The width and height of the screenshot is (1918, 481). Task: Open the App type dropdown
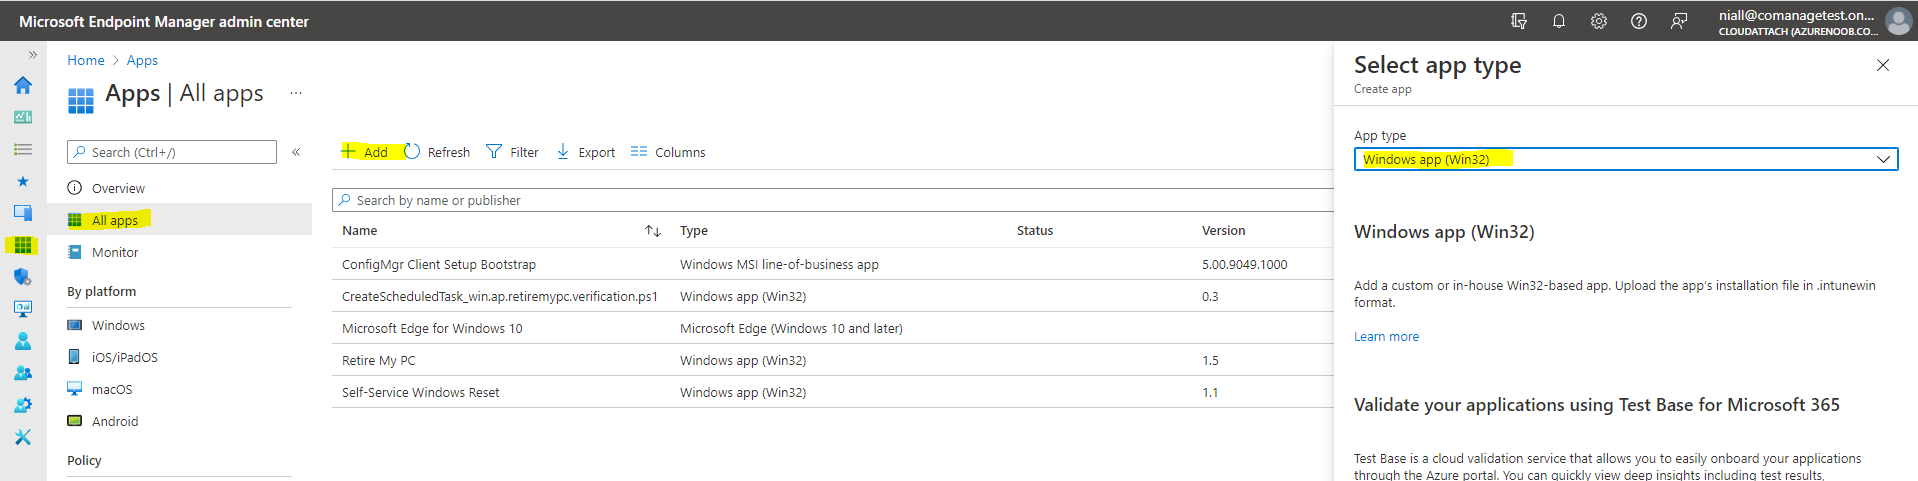point(1626,159)
